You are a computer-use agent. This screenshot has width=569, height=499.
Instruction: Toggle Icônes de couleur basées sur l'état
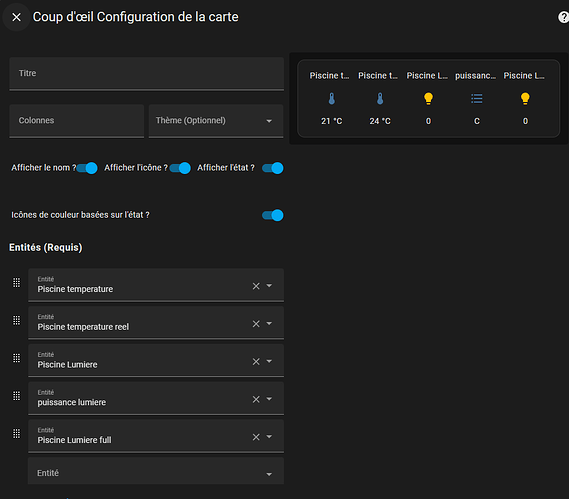click(x=273, y=215)
